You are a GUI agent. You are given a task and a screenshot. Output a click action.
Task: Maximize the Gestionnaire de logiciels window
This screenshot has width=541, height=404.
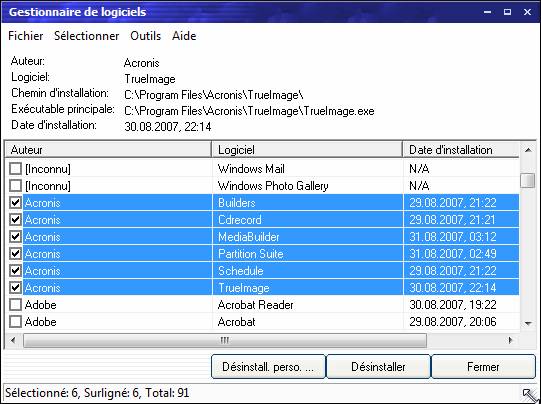507,12
